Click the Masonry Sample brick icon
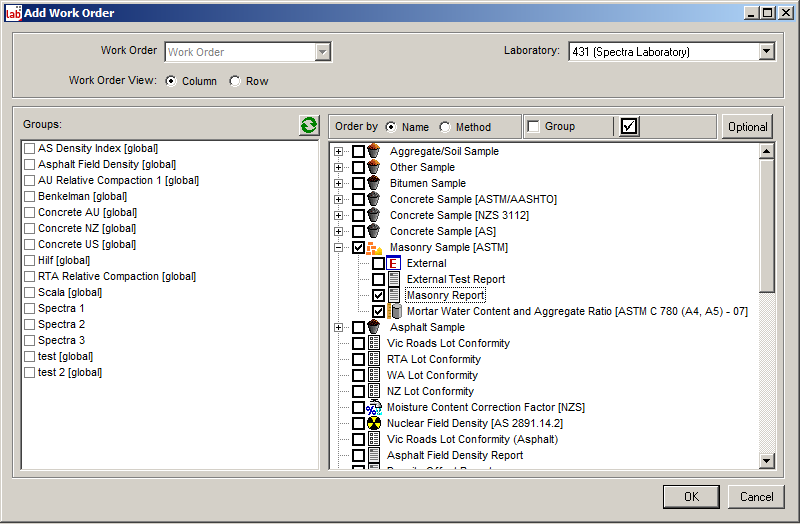Image resolution: width=800 pixels, height=524 pixels. point(374,247)
